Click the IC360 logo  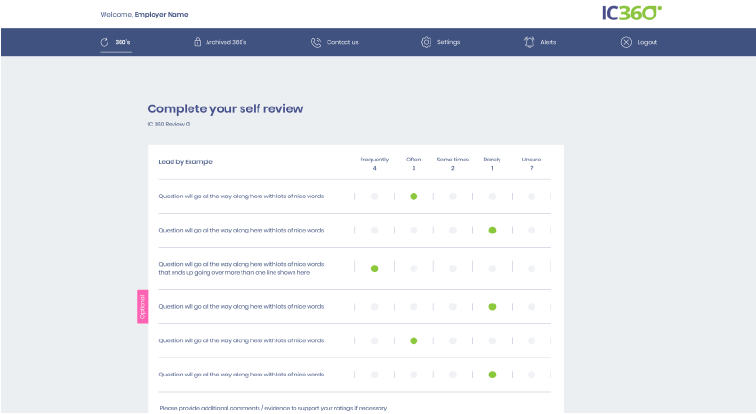[x=631, y=13]
